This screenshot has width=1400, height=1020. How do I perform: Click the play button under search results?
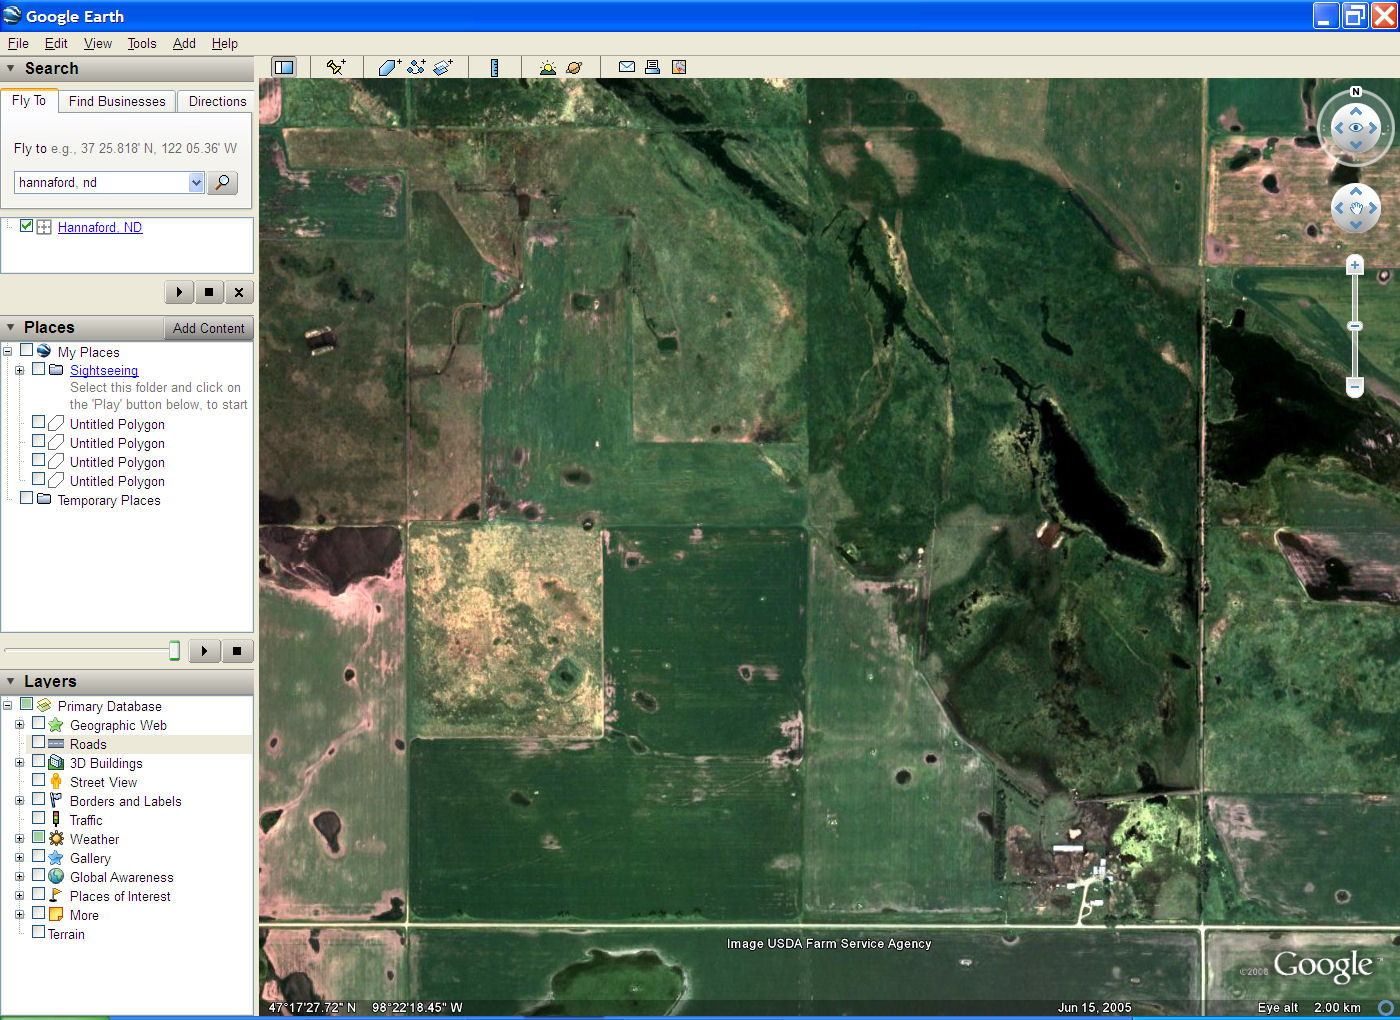coord(179,292)
